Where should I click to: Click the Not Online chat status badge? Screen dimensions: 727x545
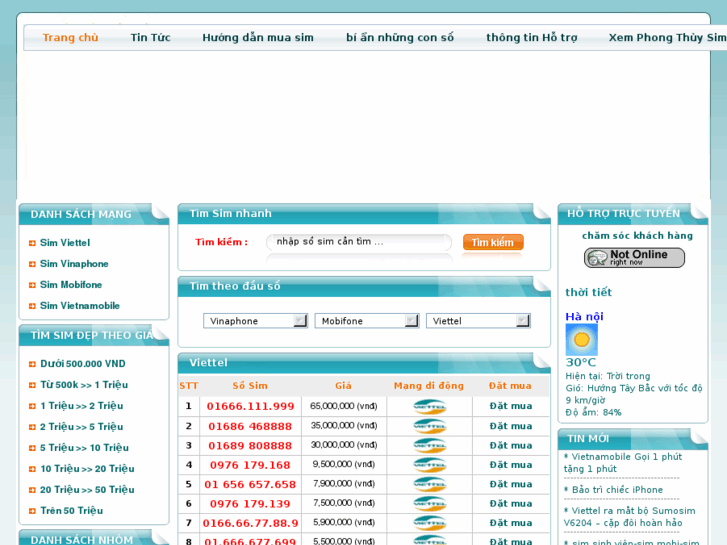[x=634, y=257]
